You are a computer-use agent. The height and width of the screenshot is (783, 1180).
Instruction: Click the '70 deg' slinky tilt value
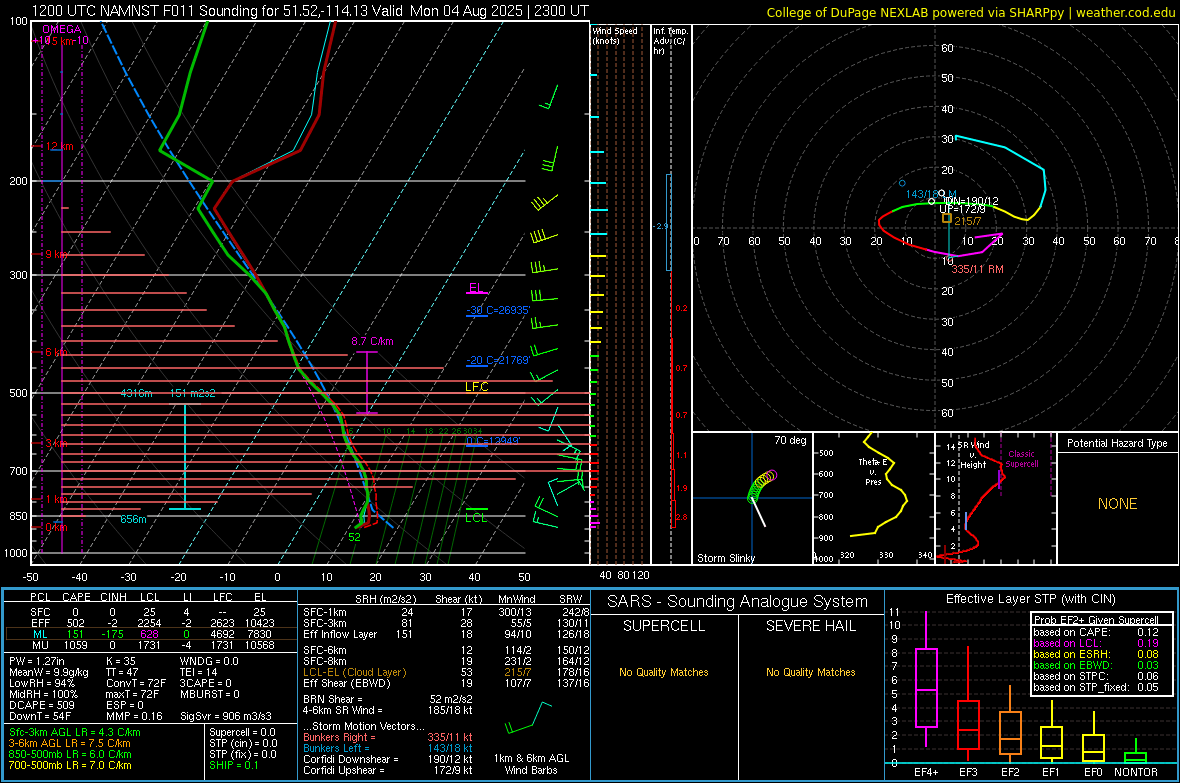[x=790, y=440]
